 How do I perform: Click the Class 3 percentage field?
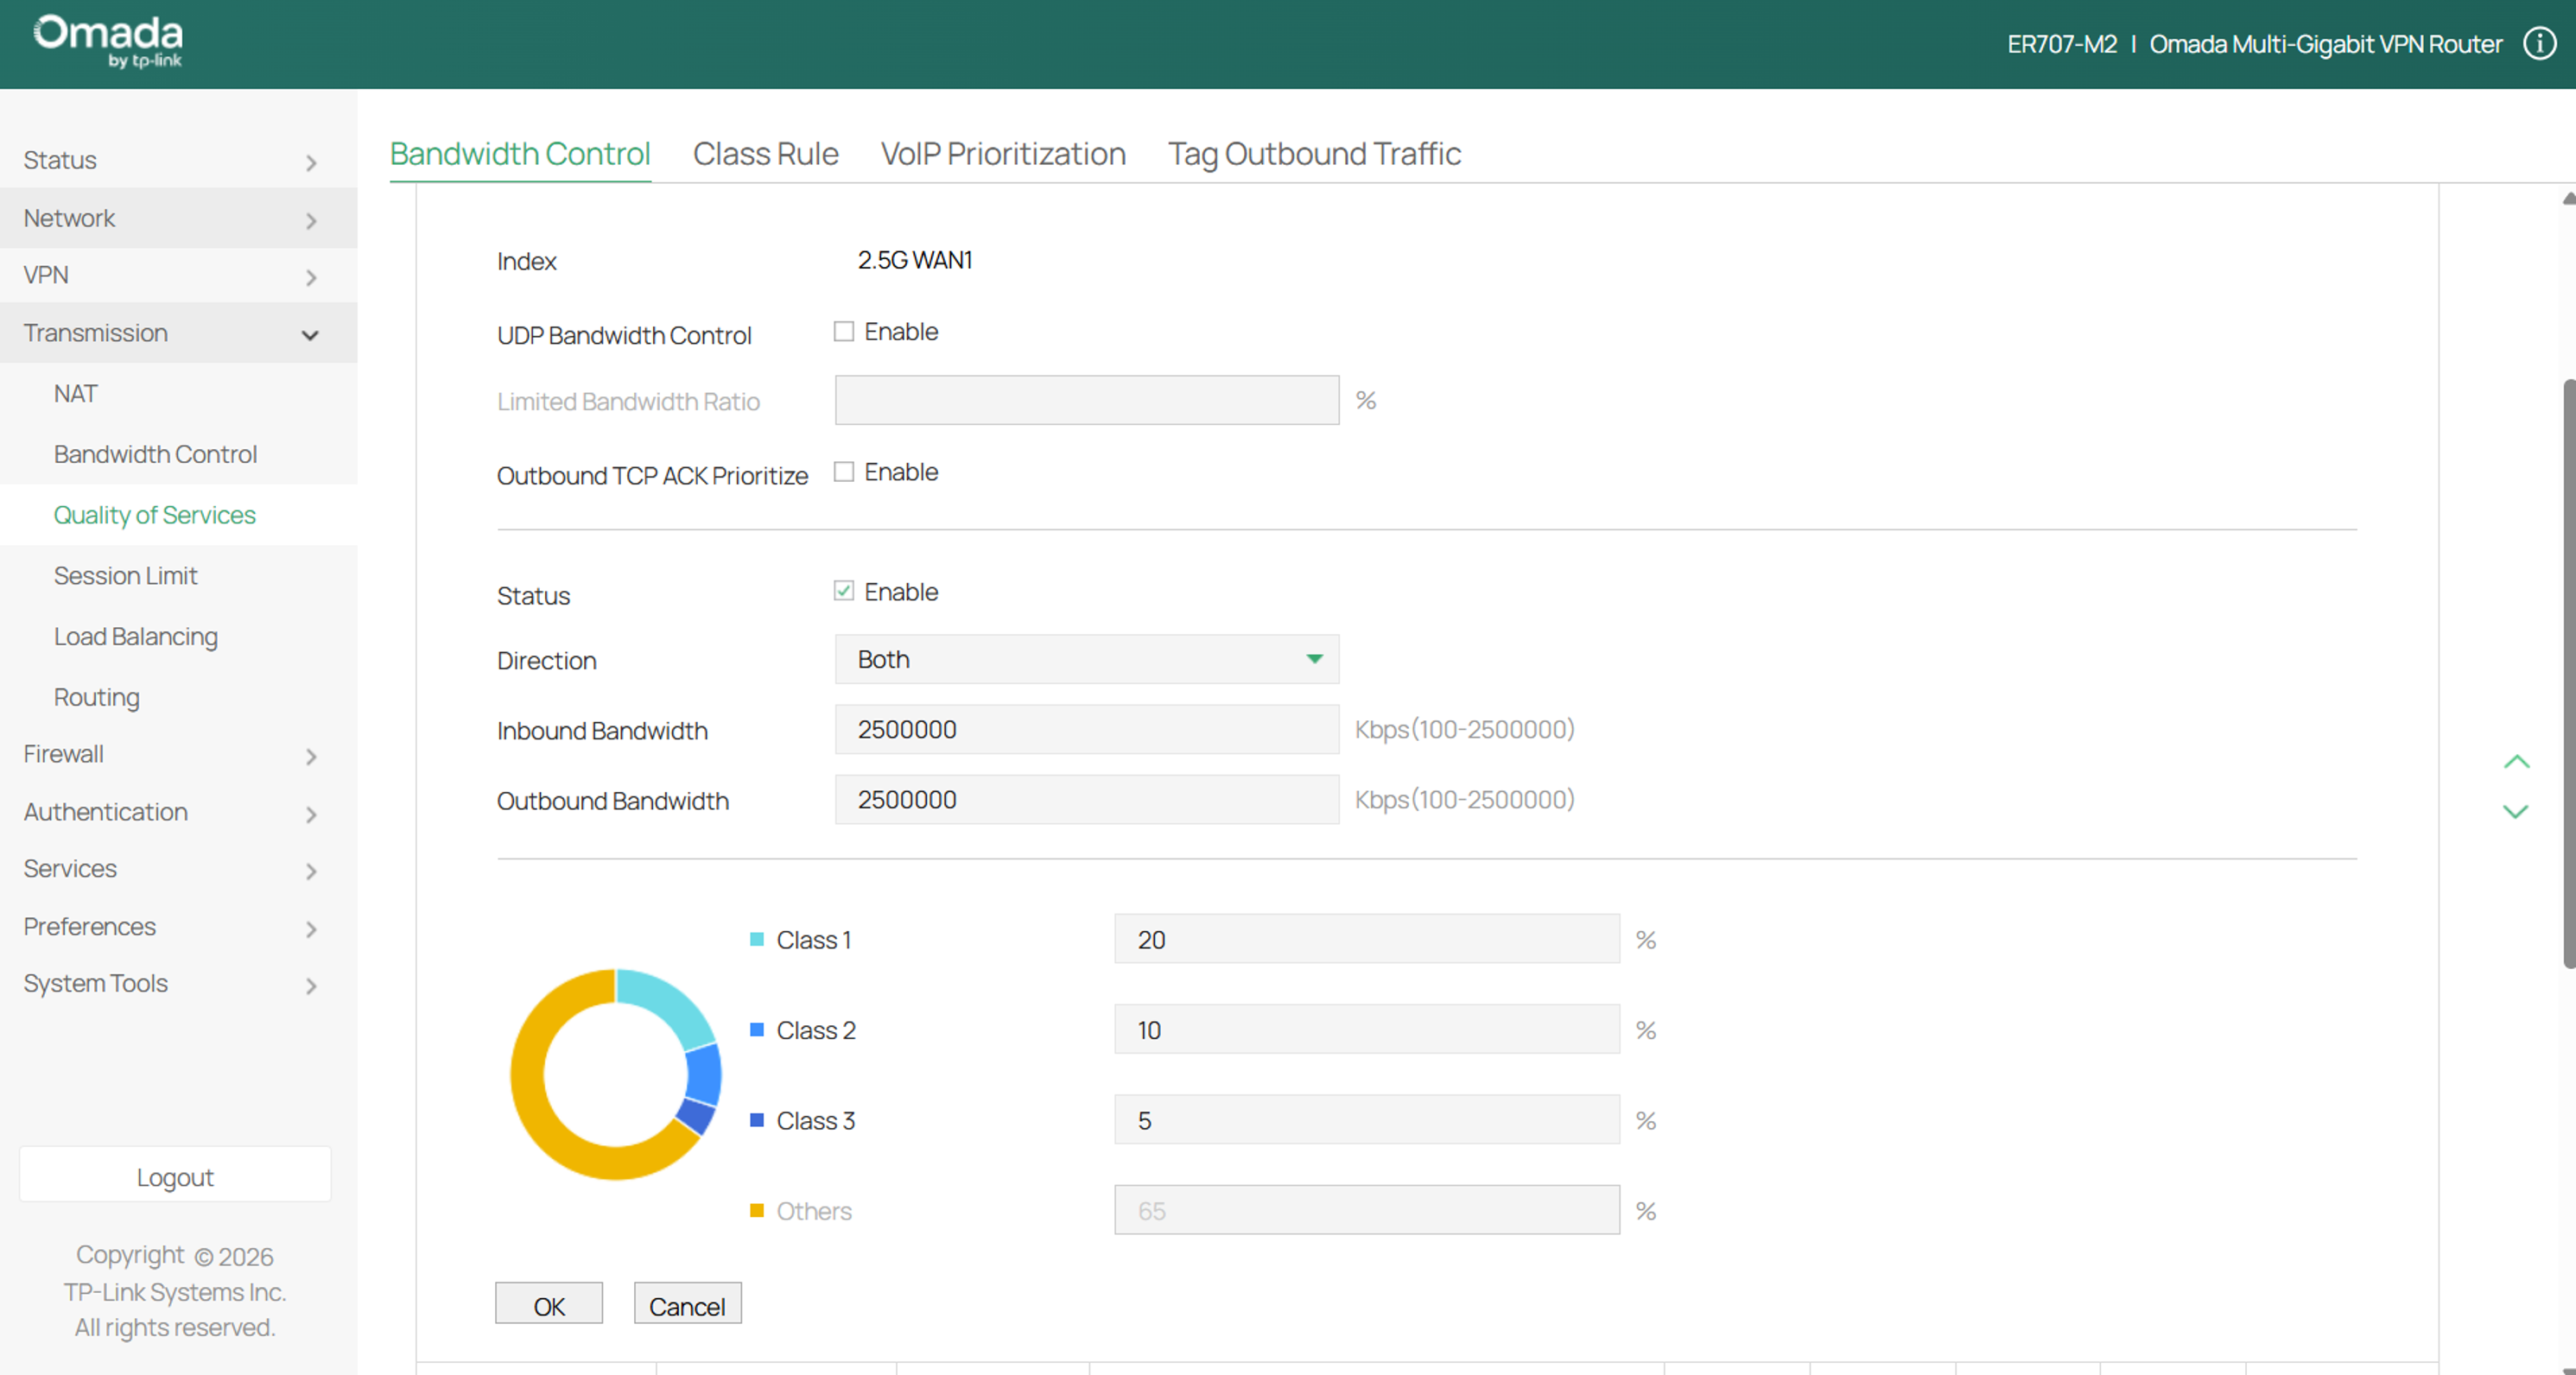(x=1367, y=1120)
